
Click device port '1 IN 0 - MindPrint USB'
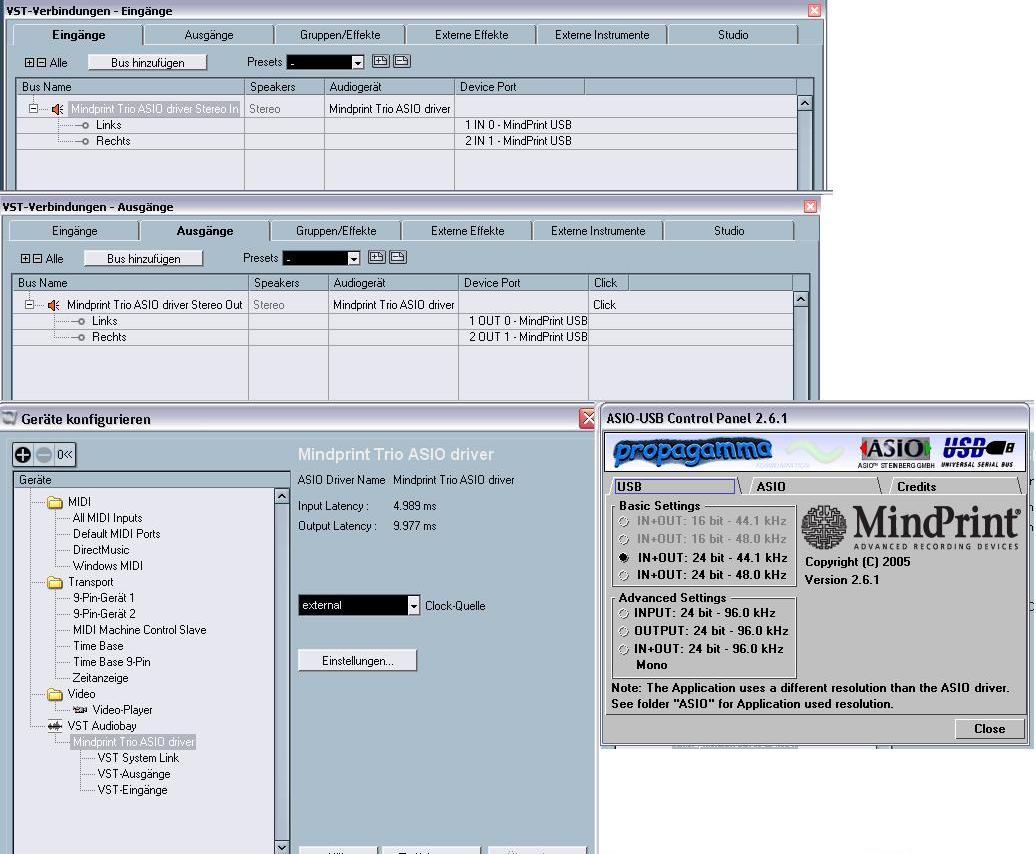(x=518, y=125)
